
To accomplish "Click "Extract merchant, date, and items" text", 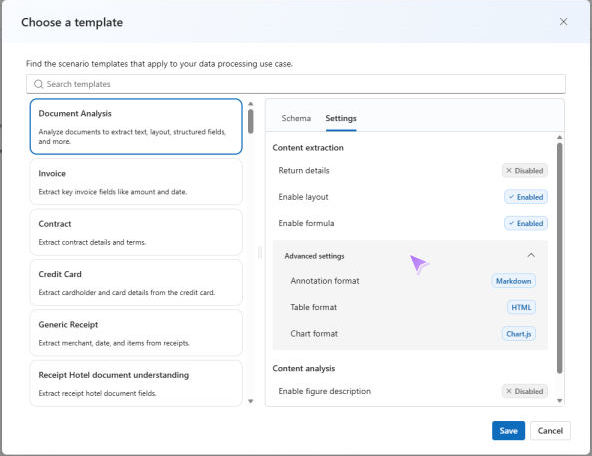I will point(114,343).
